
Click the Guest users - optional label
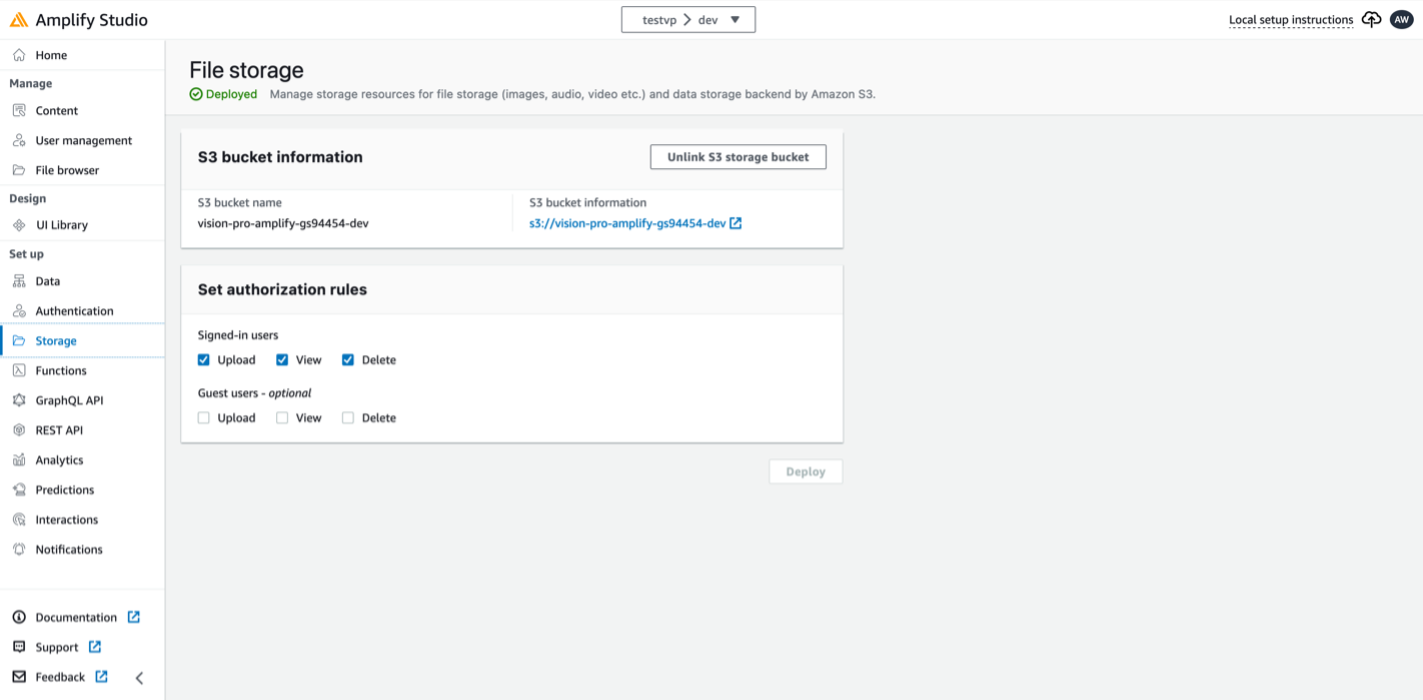click(x=255, y=393)
